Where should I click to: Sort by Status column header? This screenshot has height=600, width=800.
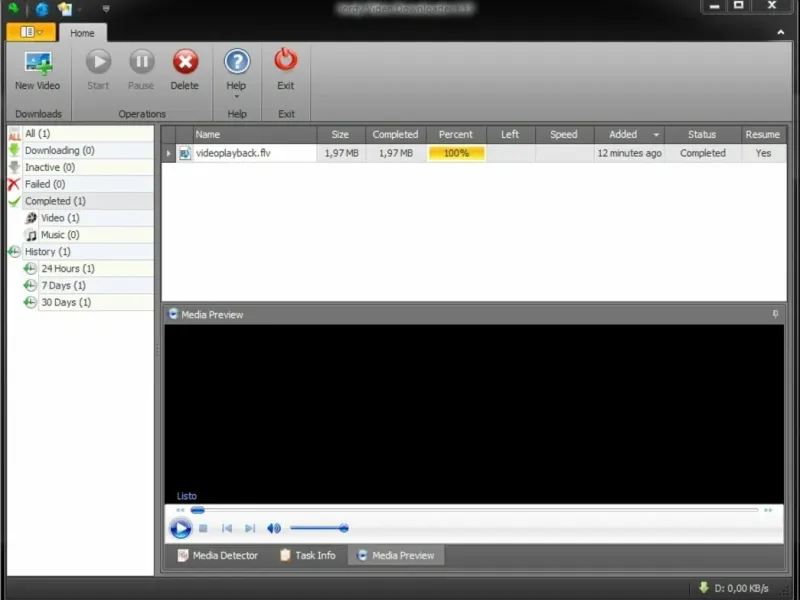coord(703,135)
